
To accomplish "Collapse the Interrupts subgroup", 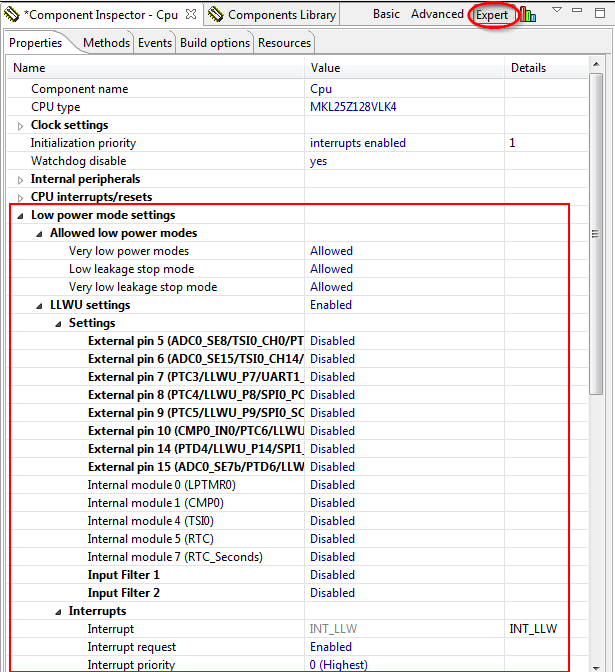I will (58, 612).
